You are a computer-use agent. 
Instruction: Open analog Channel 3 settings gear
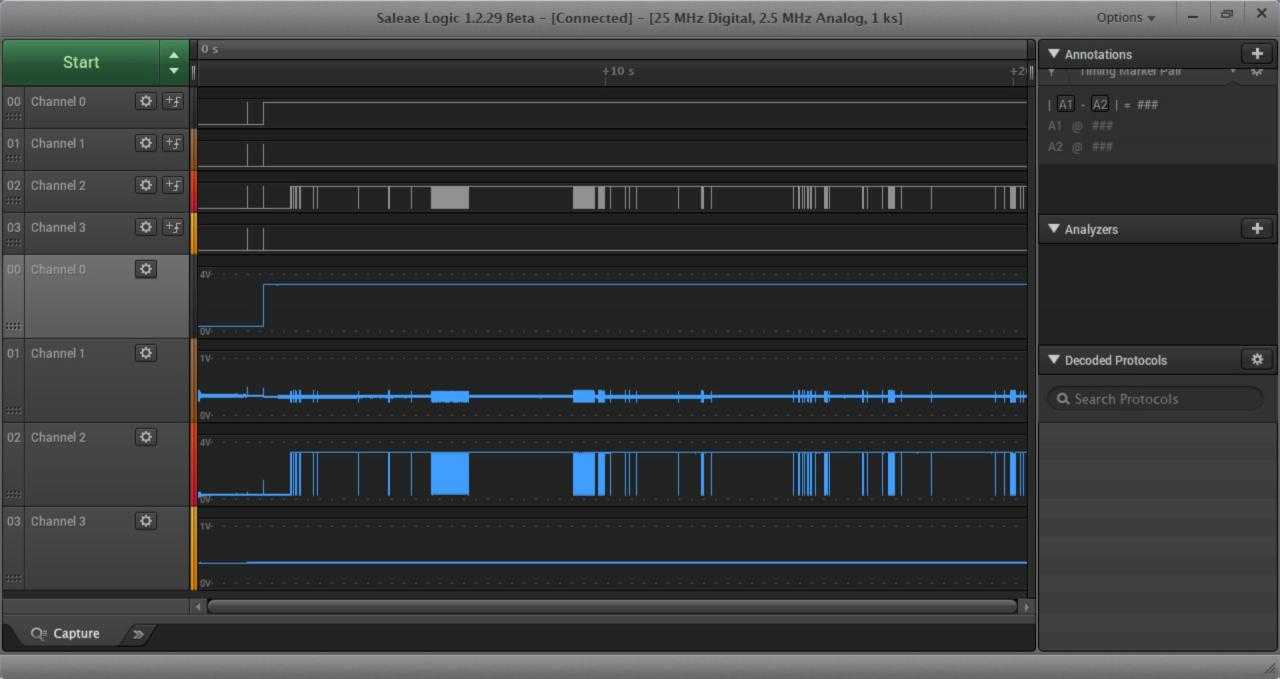point(146,521)
